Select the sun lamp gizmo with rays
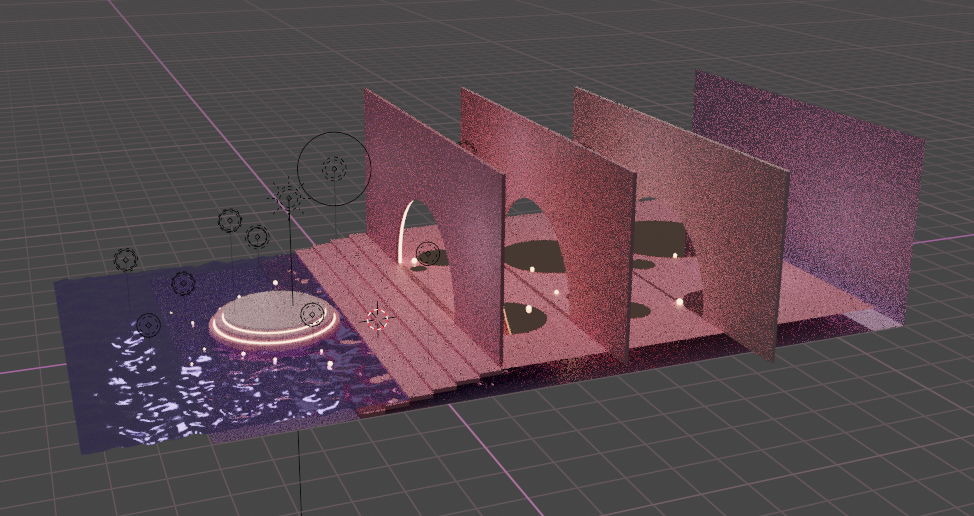This screenshot has width=974, height=516. click(288, 198)
